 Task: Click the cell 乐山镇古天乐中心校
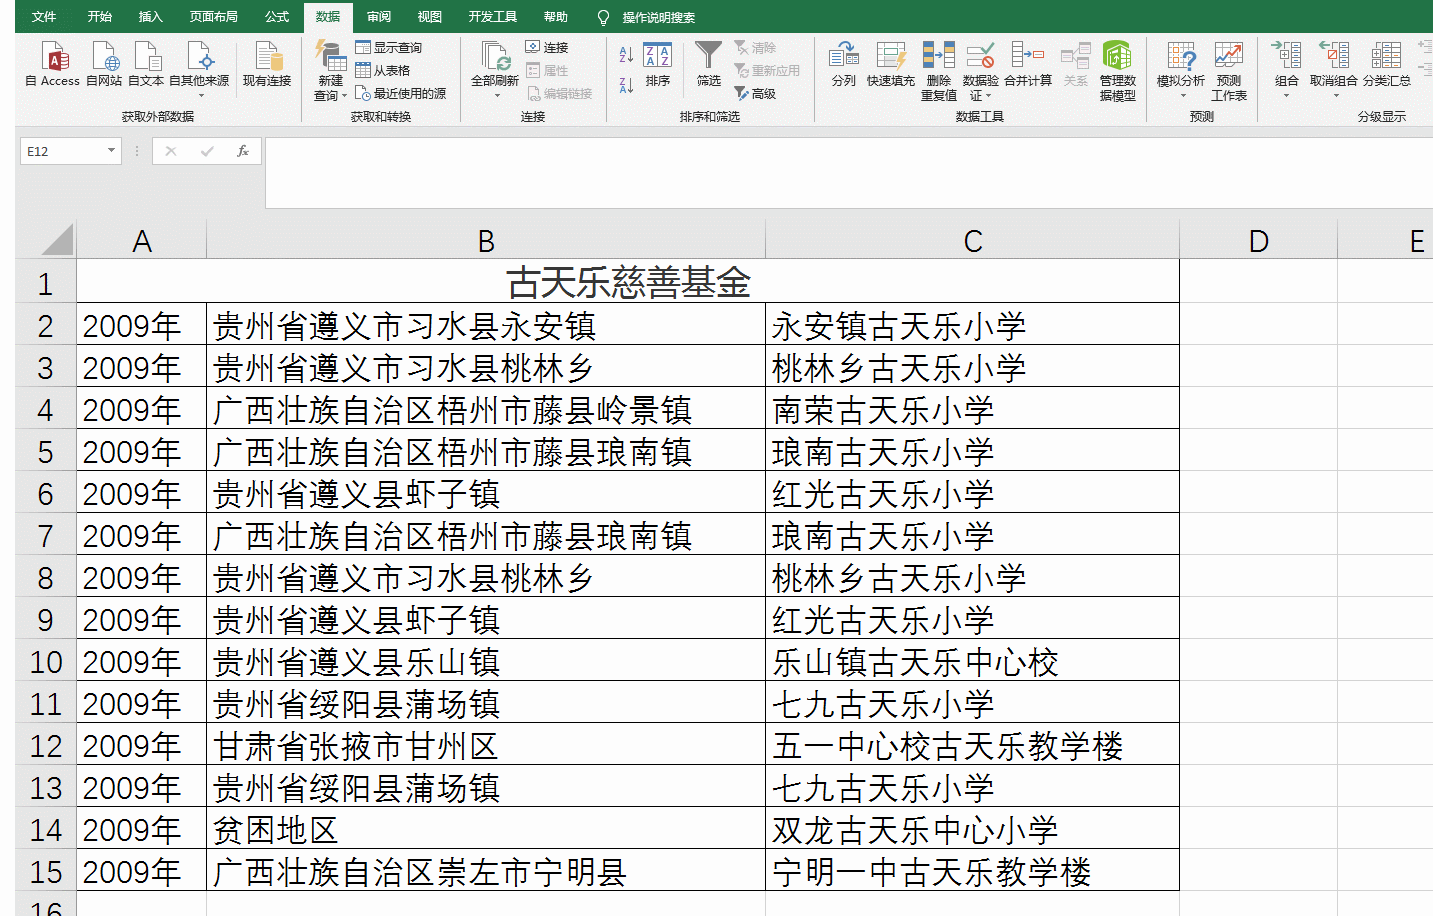(972, 661)
